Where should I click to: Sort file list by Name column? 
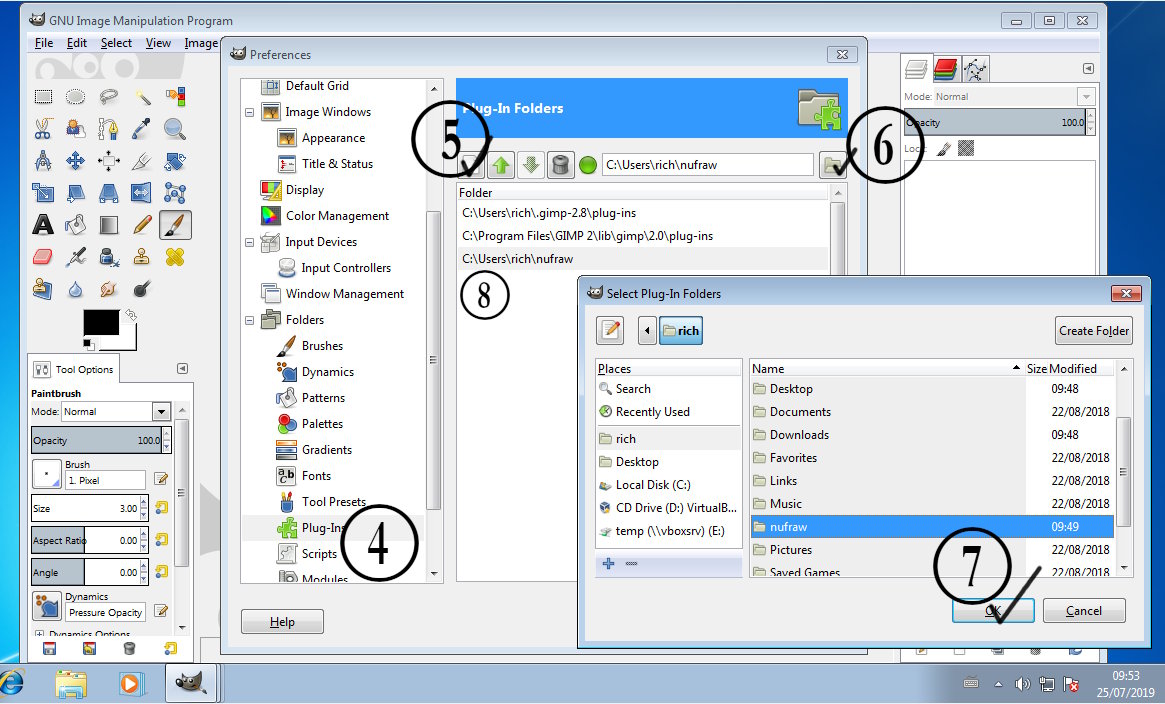886,368
